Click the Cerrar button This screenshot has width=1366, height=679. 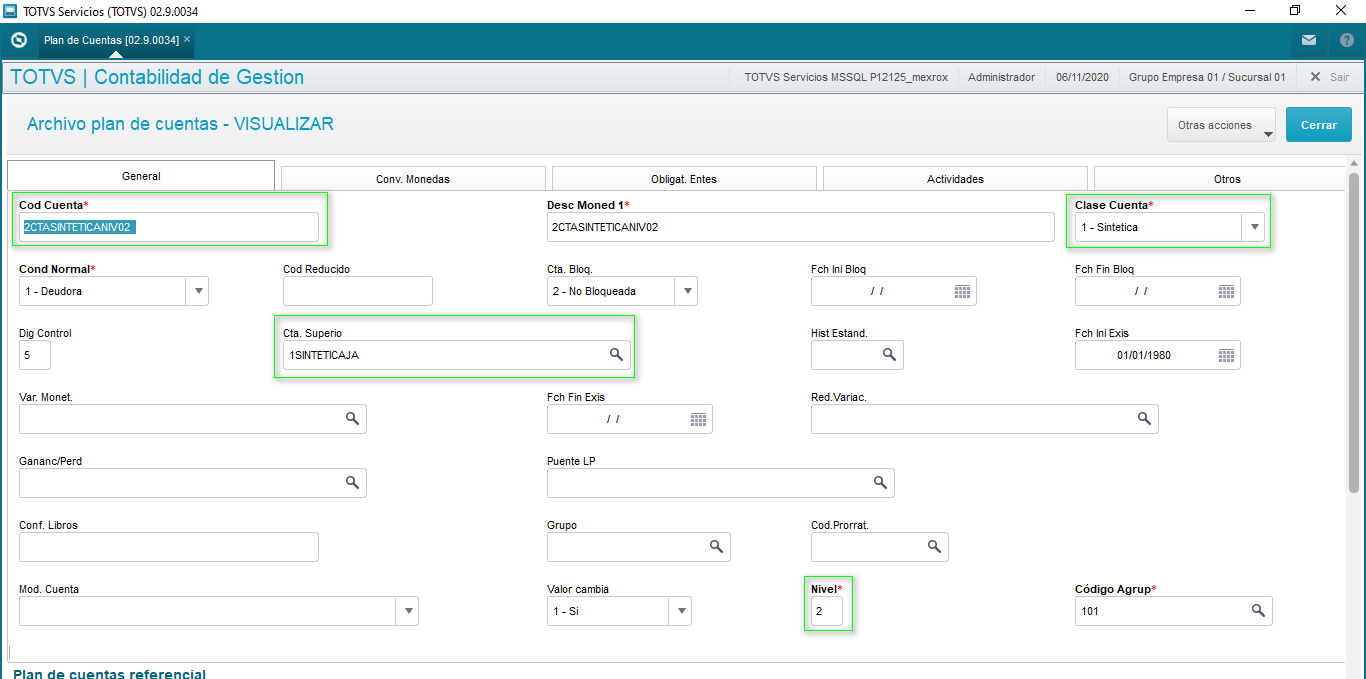coord(1319,125)
